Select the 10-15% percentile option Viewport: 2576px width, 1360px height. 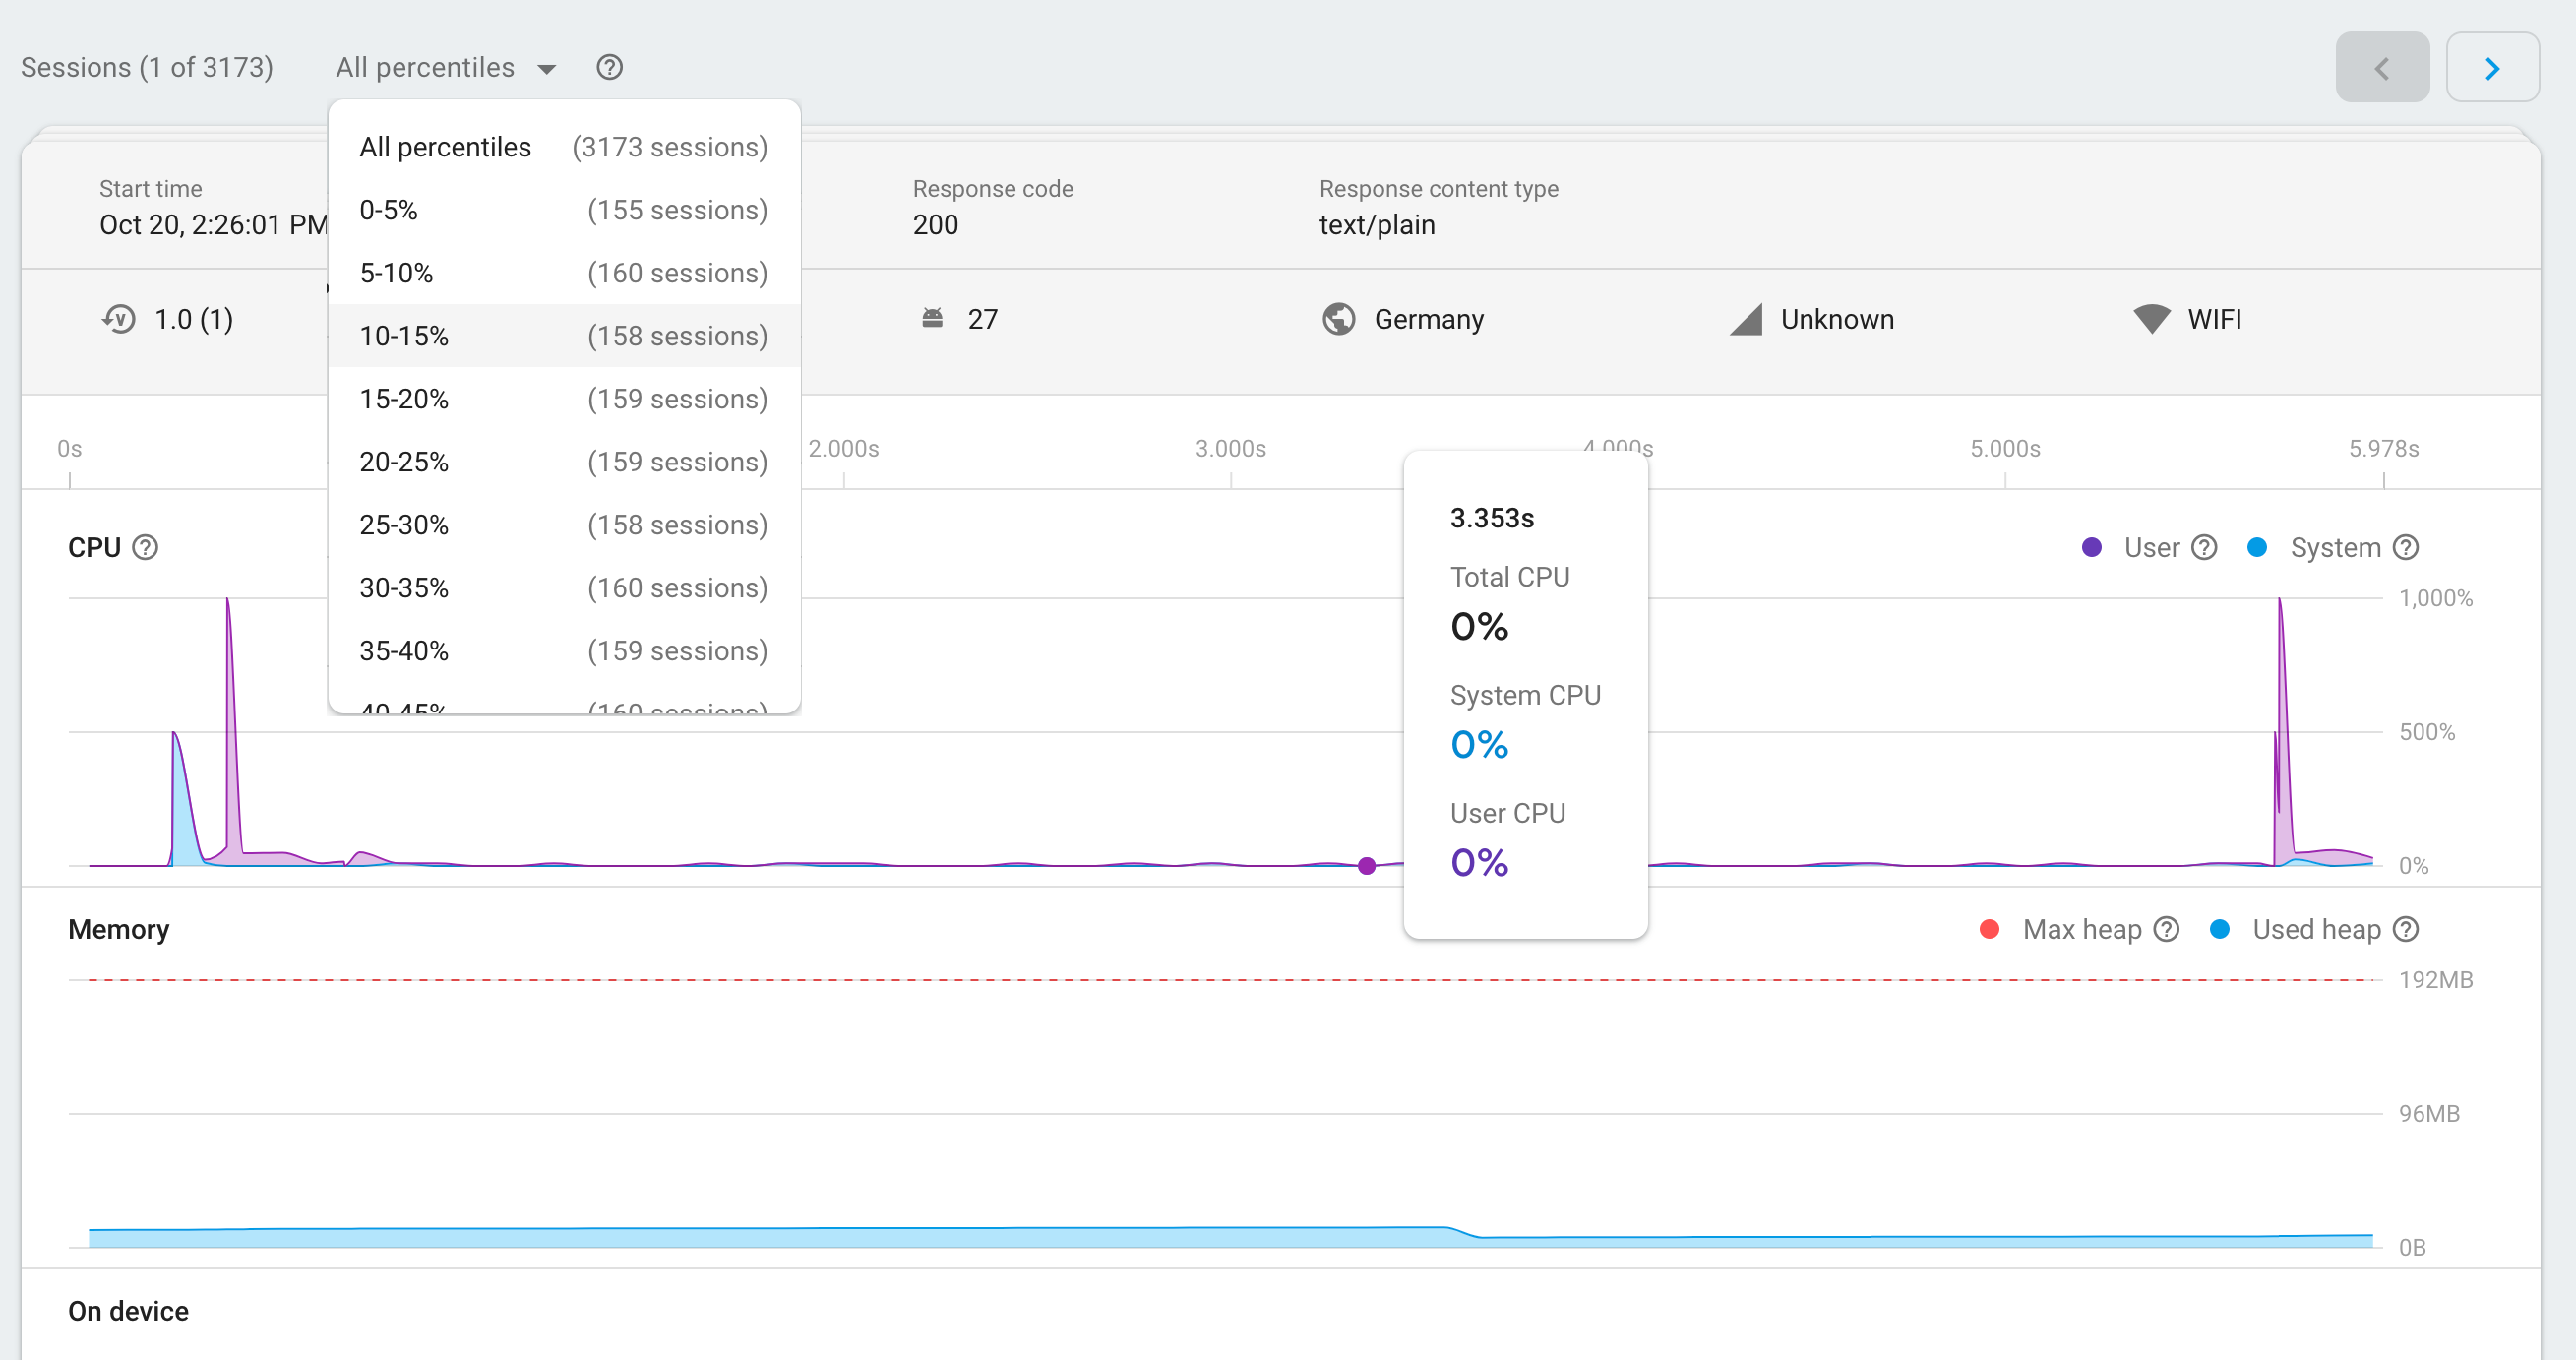[564, 336]
